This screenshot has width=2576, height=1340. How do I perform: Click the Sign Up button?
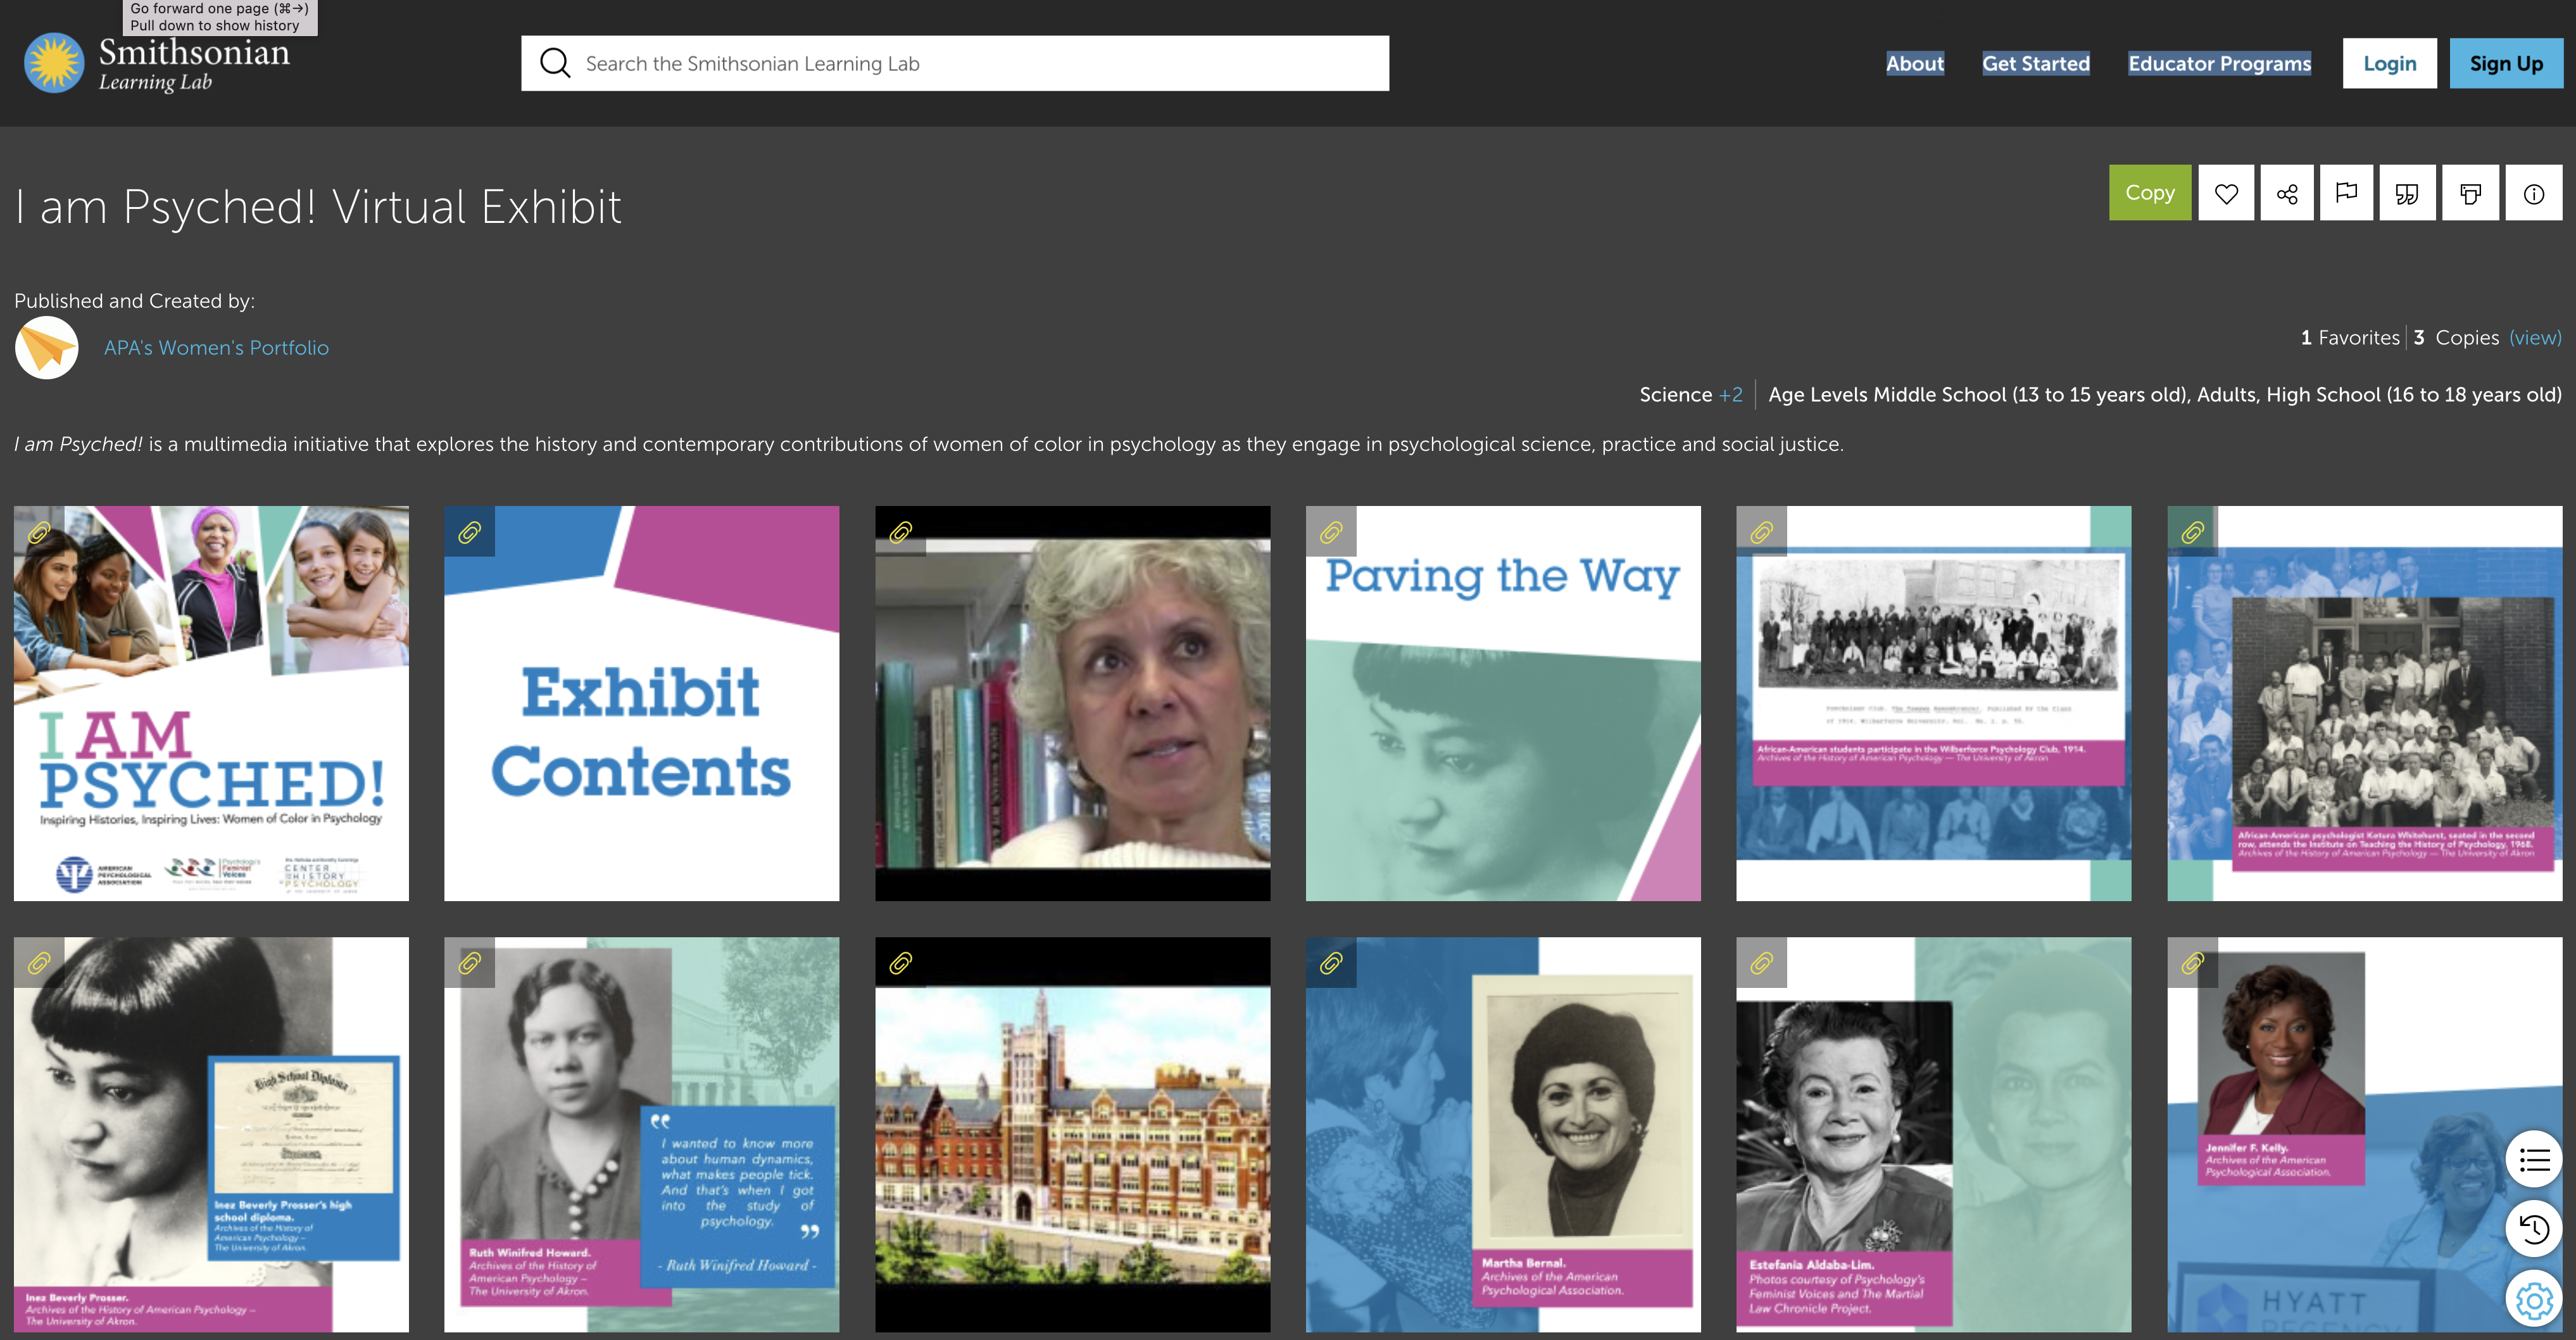(2505, 63)
